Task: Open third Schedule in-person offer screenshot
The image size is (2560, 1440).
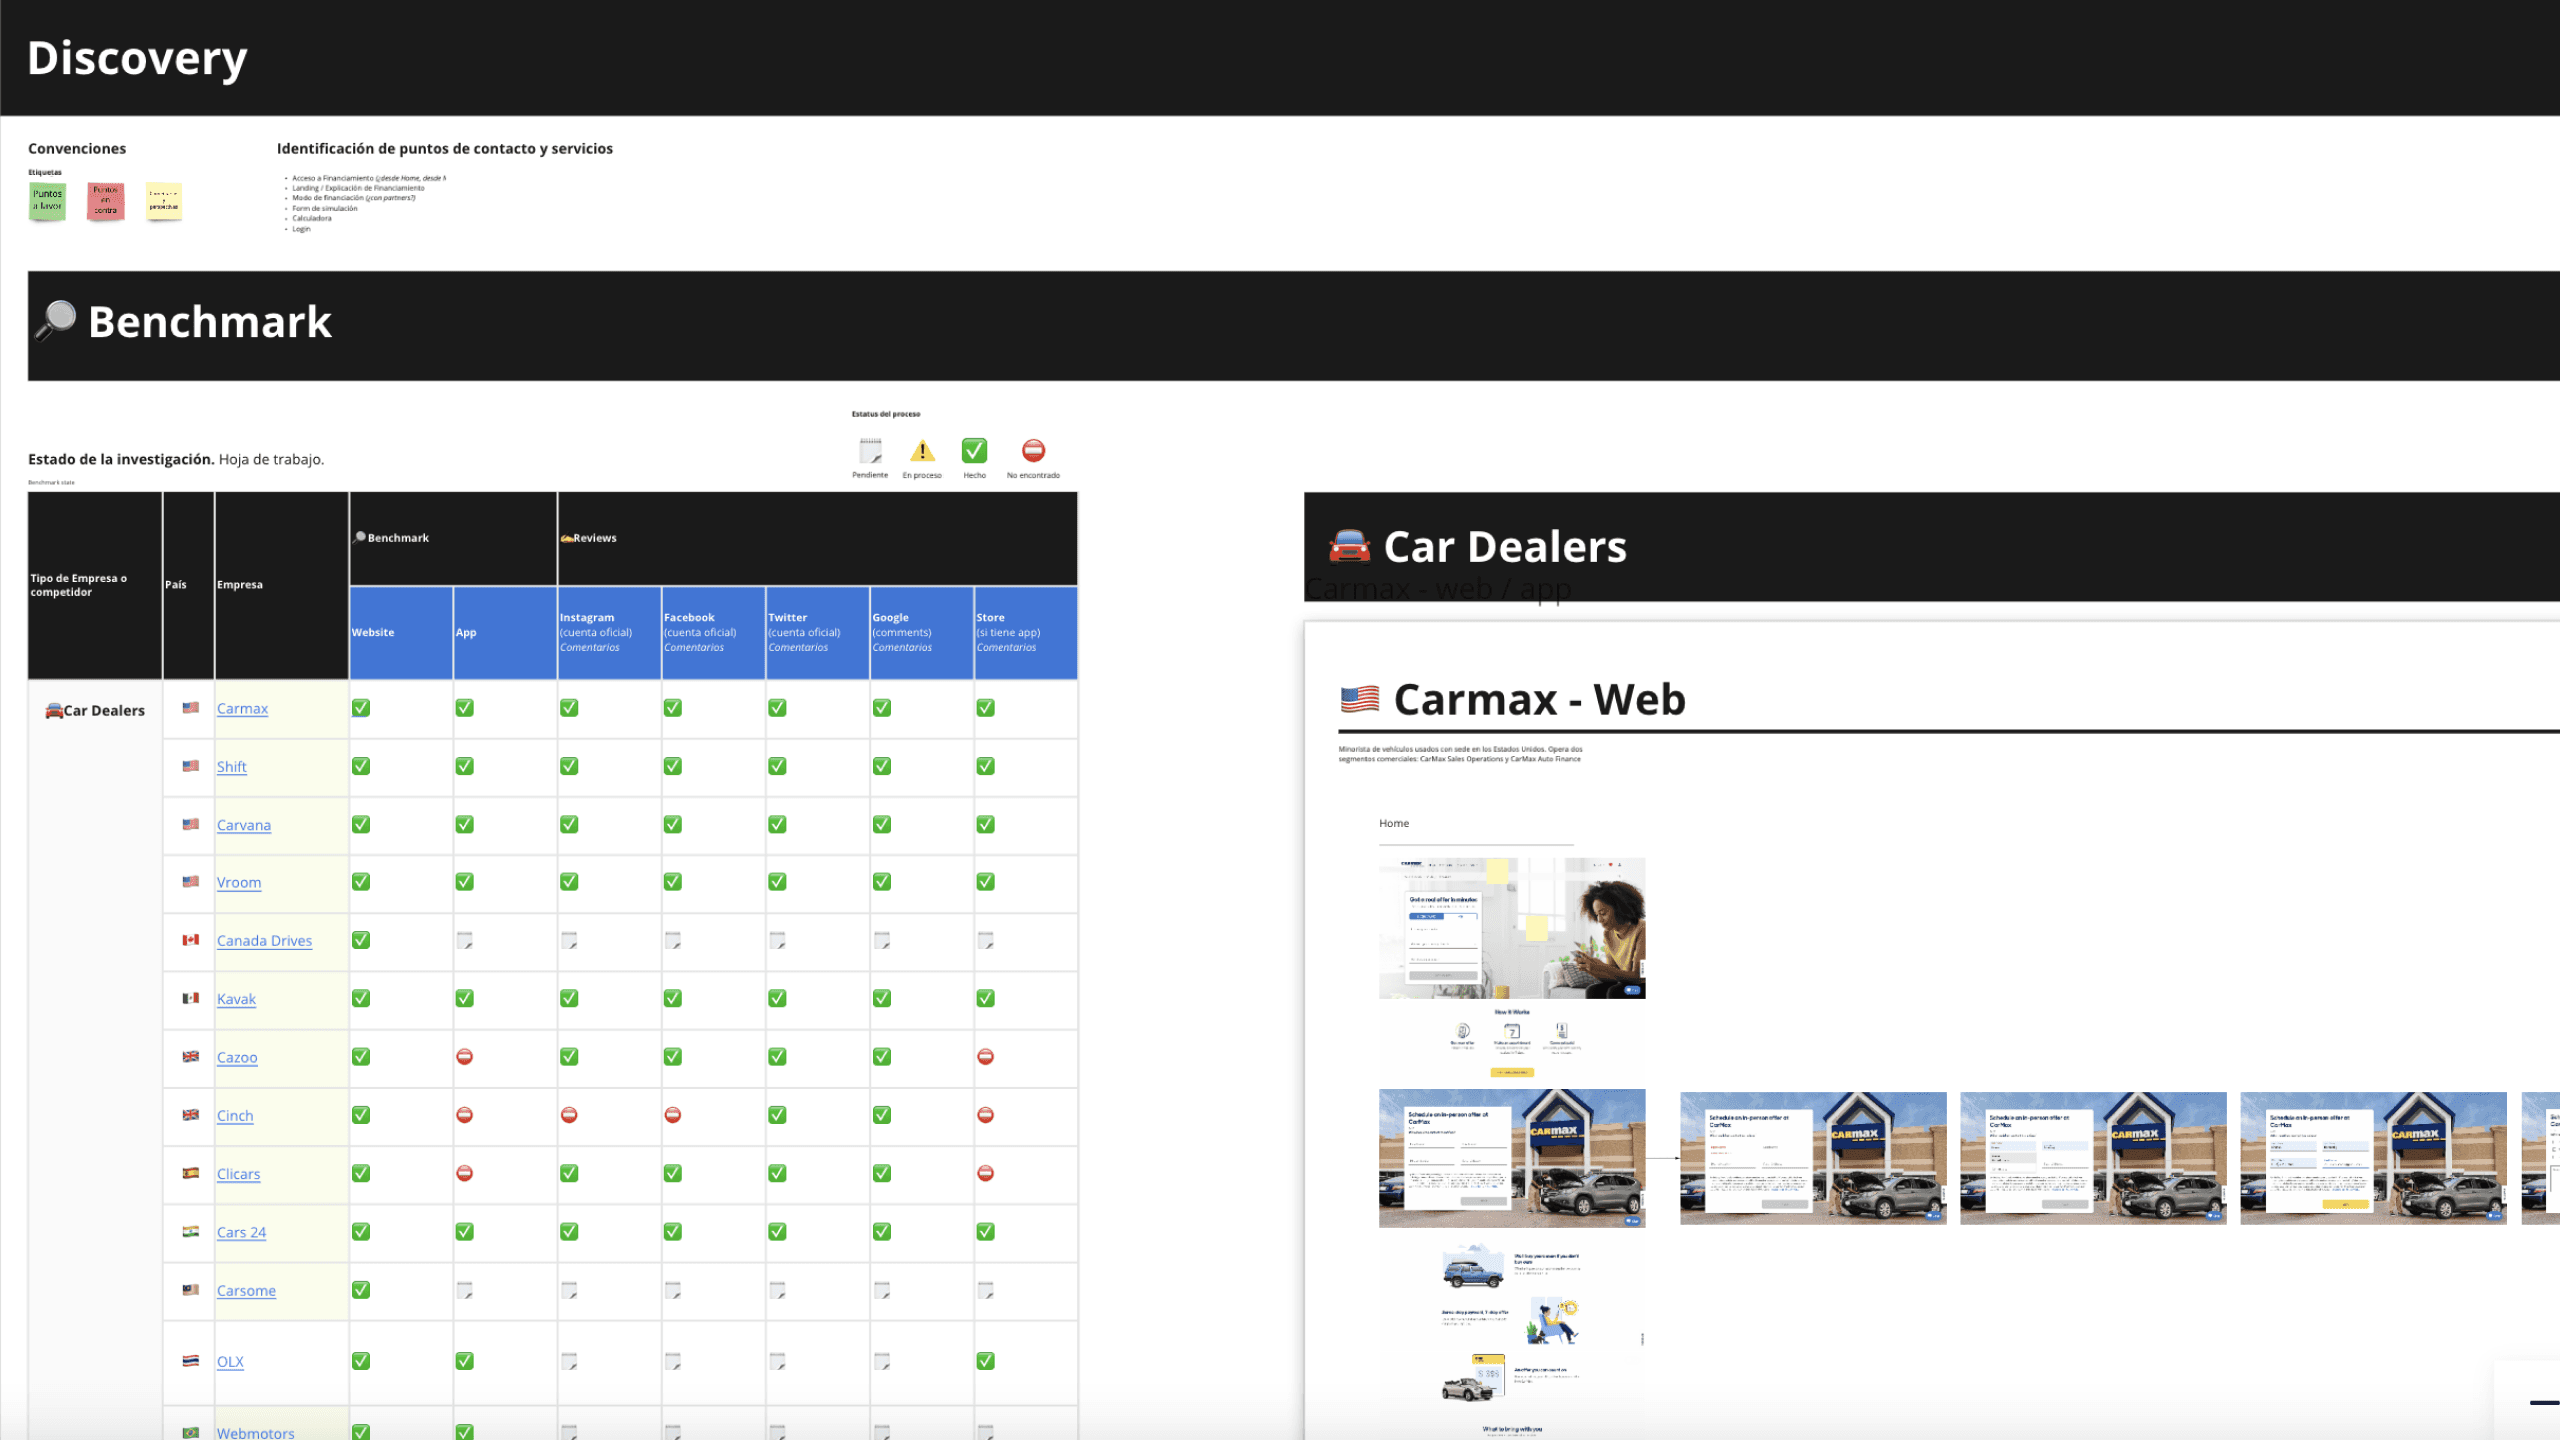Action: pyautogui.click(x=2093, y=1158)
